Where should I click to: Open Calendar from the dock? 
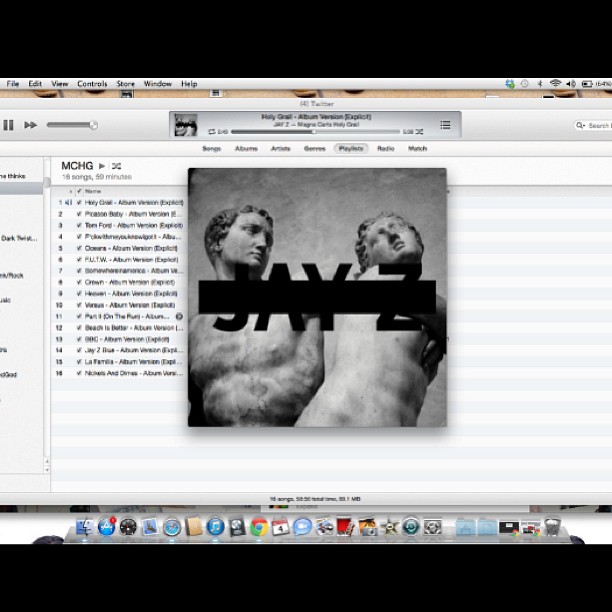coord(280,527)
